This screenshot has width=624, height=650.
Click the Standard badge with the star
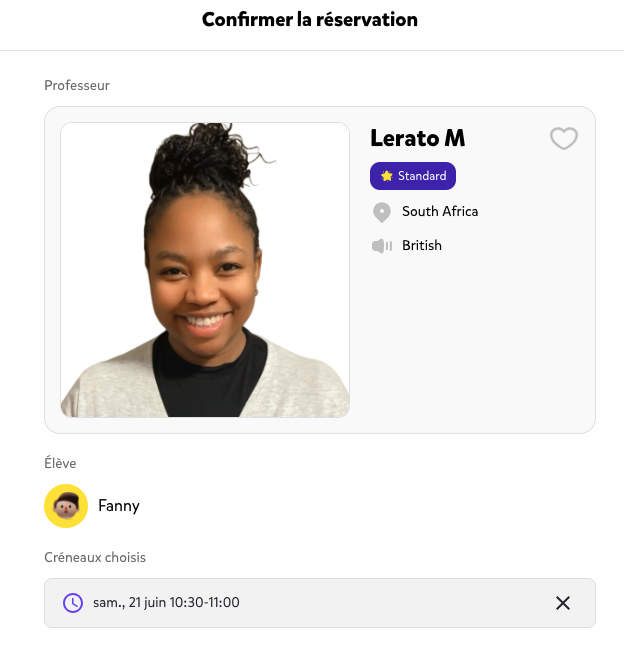(413, 176)
